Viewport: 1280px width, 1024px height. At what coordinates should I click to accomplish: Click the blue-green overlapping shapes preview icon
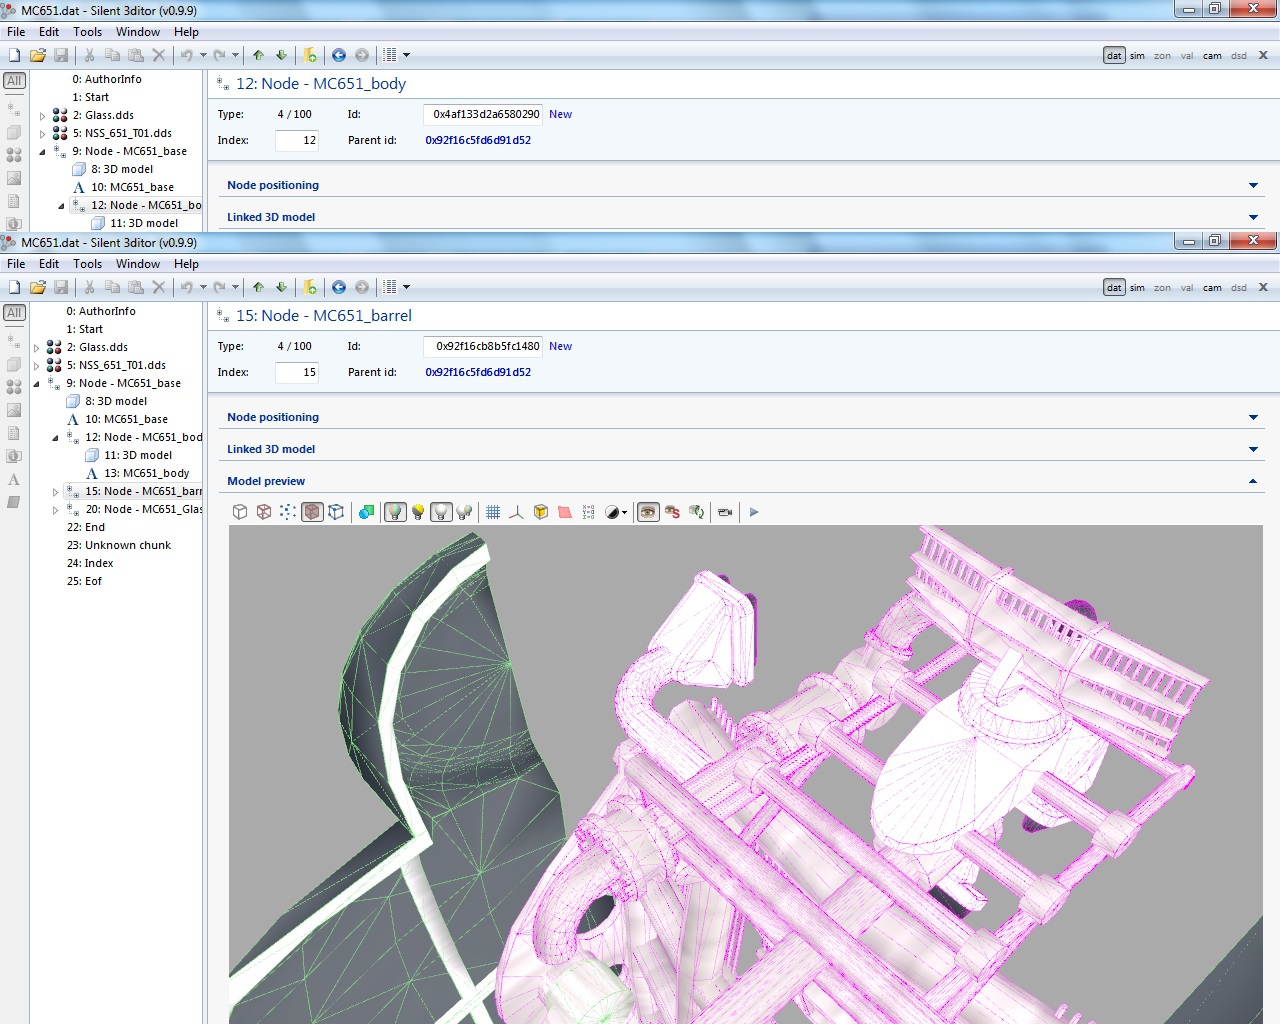(366, 512)
